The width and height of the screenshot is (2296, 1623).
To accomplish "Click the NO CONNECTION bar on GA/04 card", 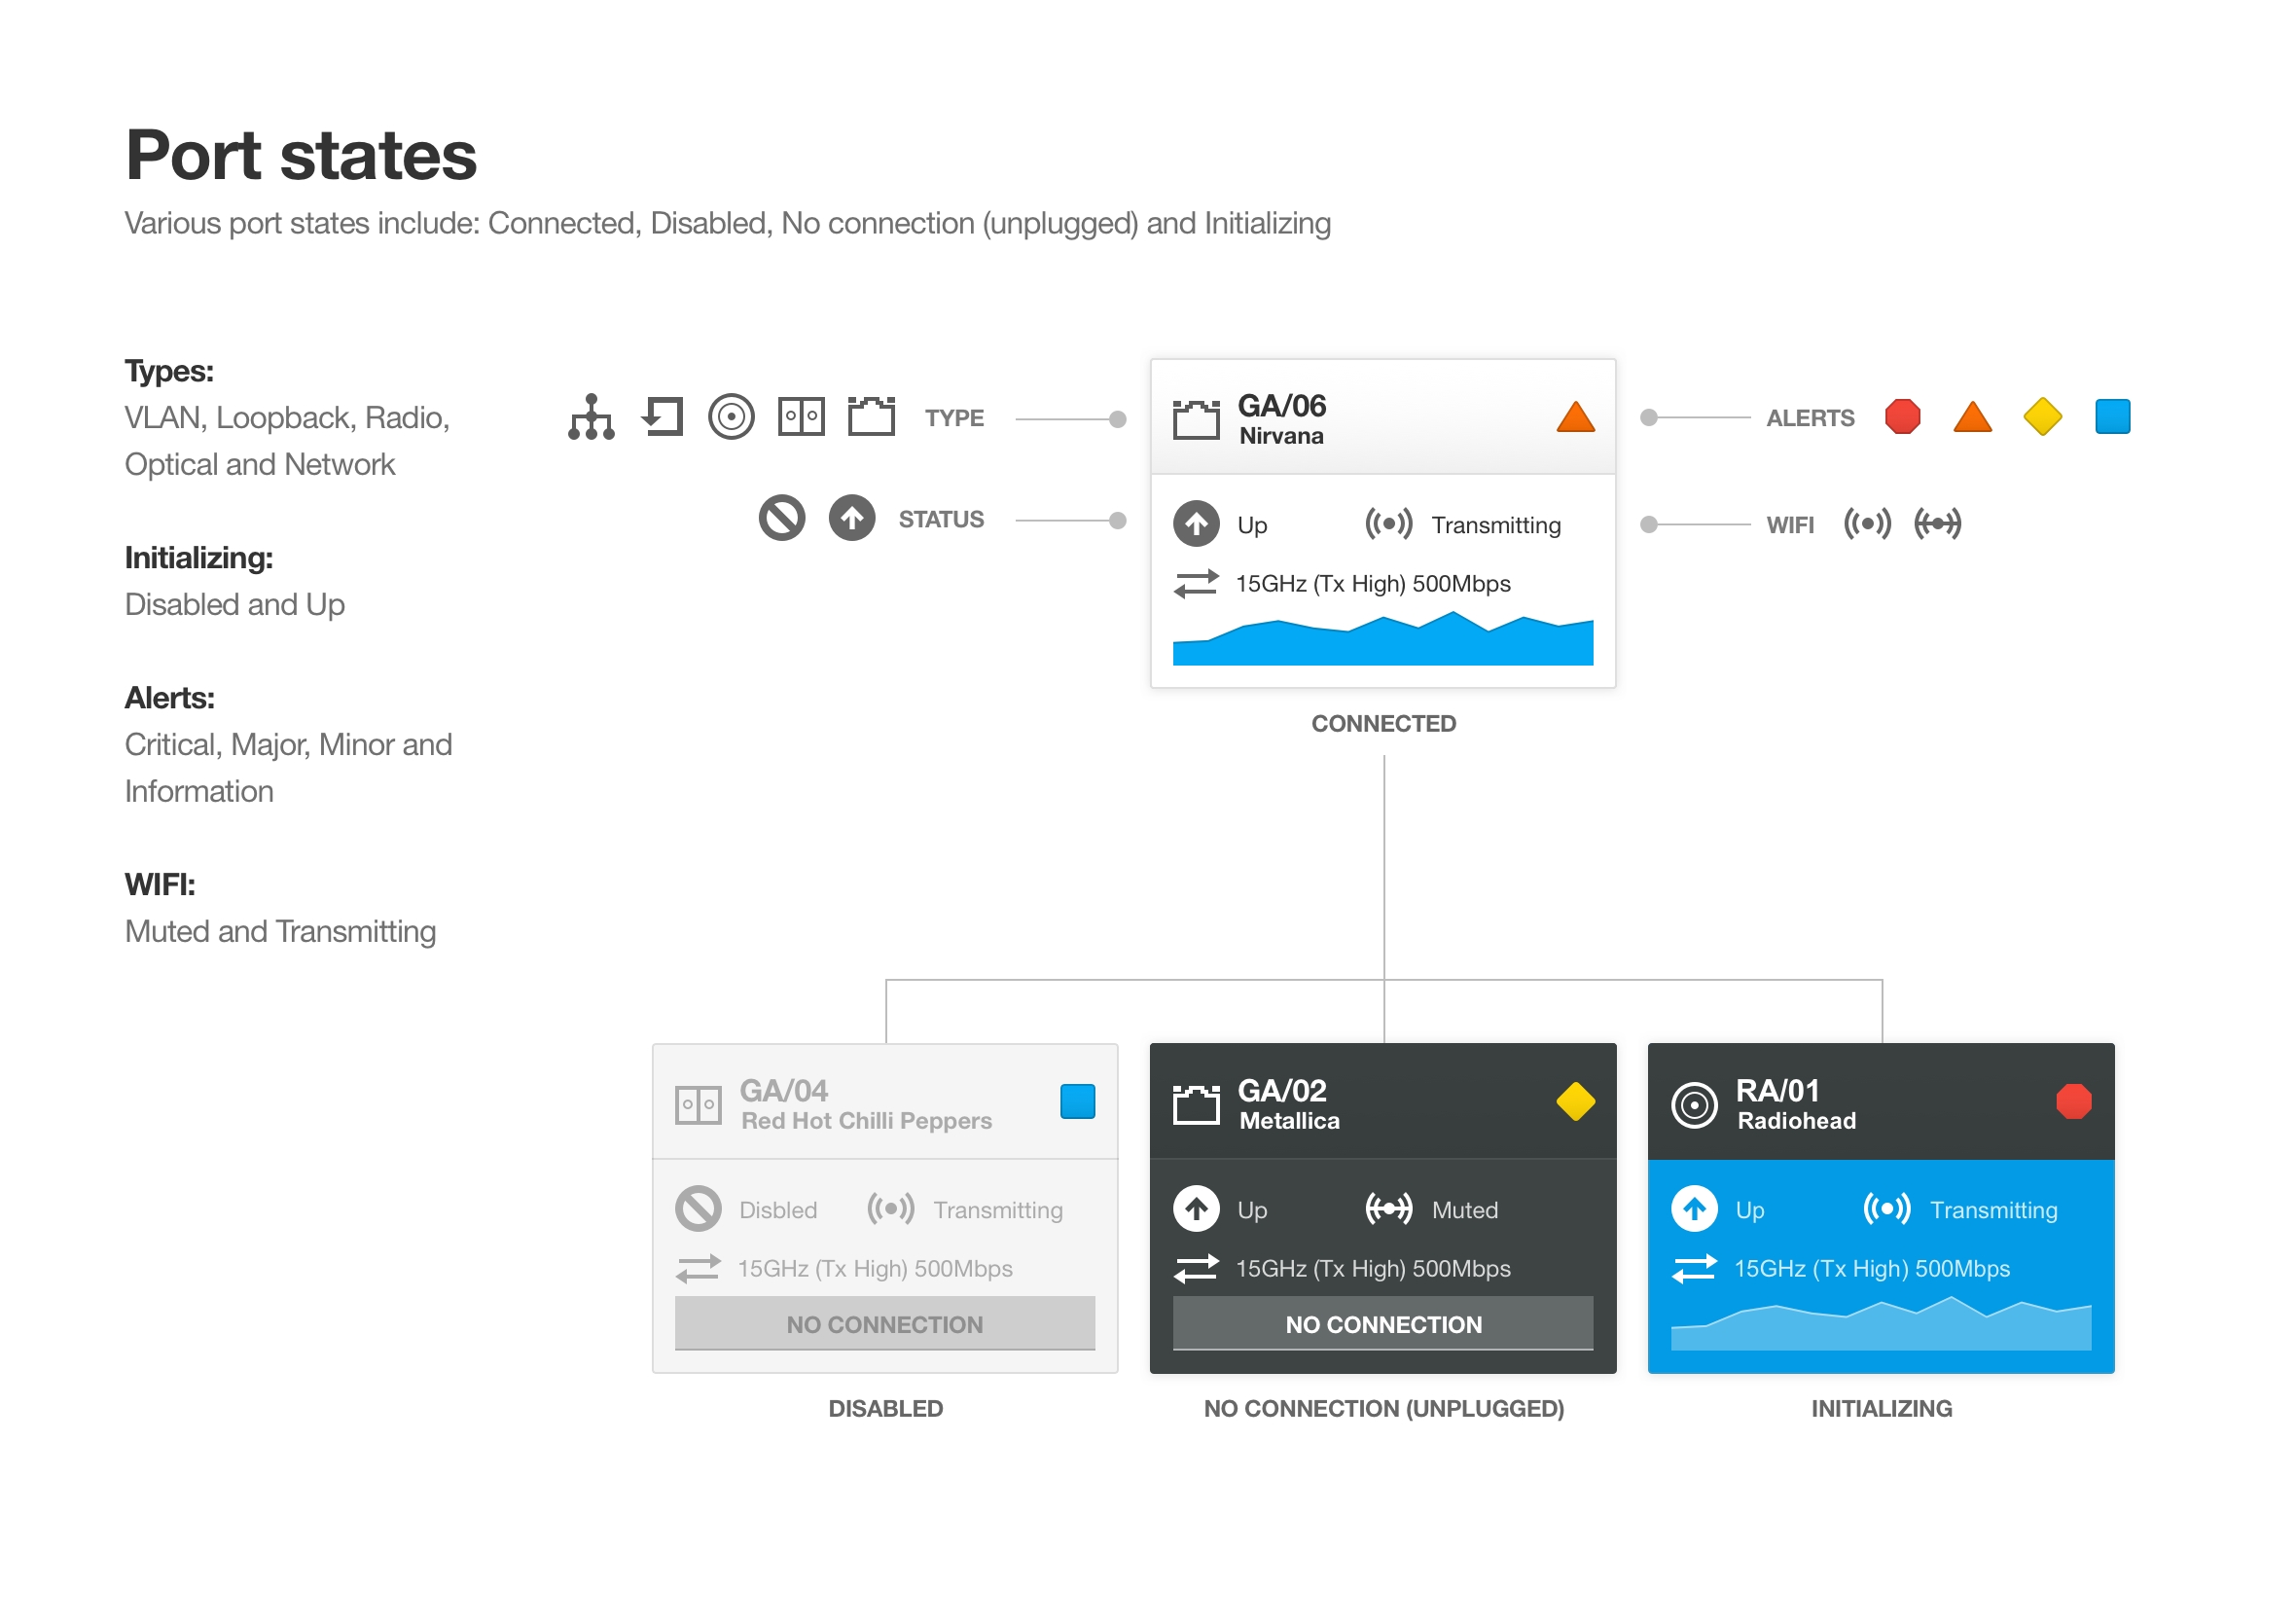I will click(x=884, y=1323).
